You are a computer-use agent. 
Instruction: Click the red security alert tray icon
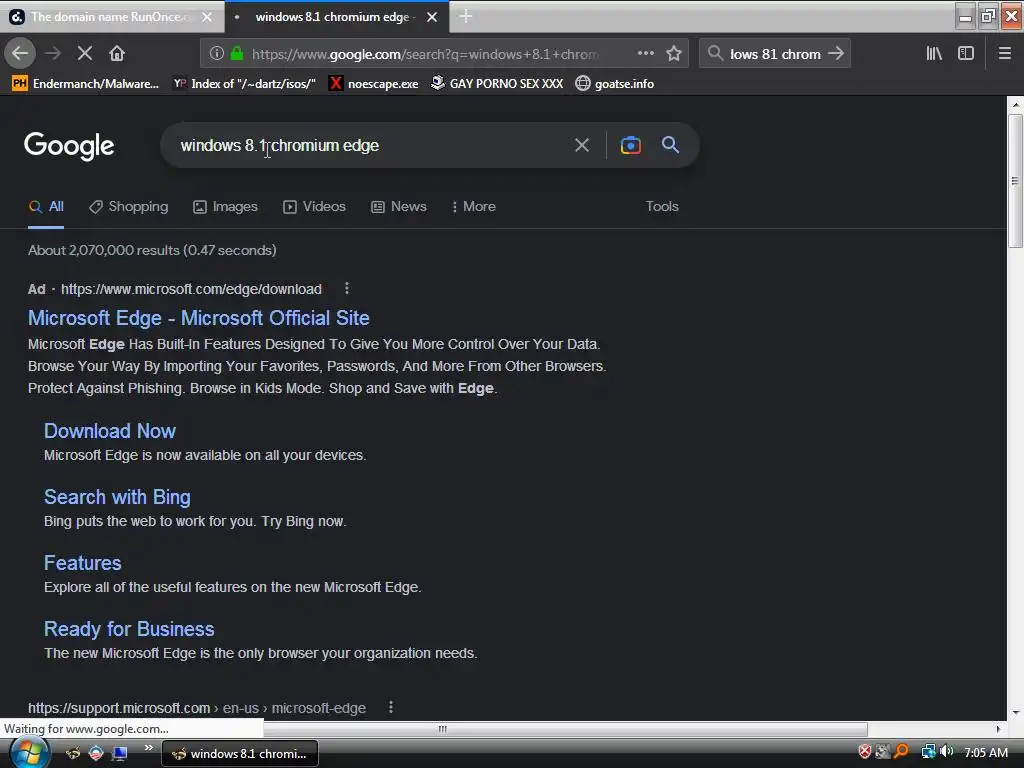click(865, 752)
